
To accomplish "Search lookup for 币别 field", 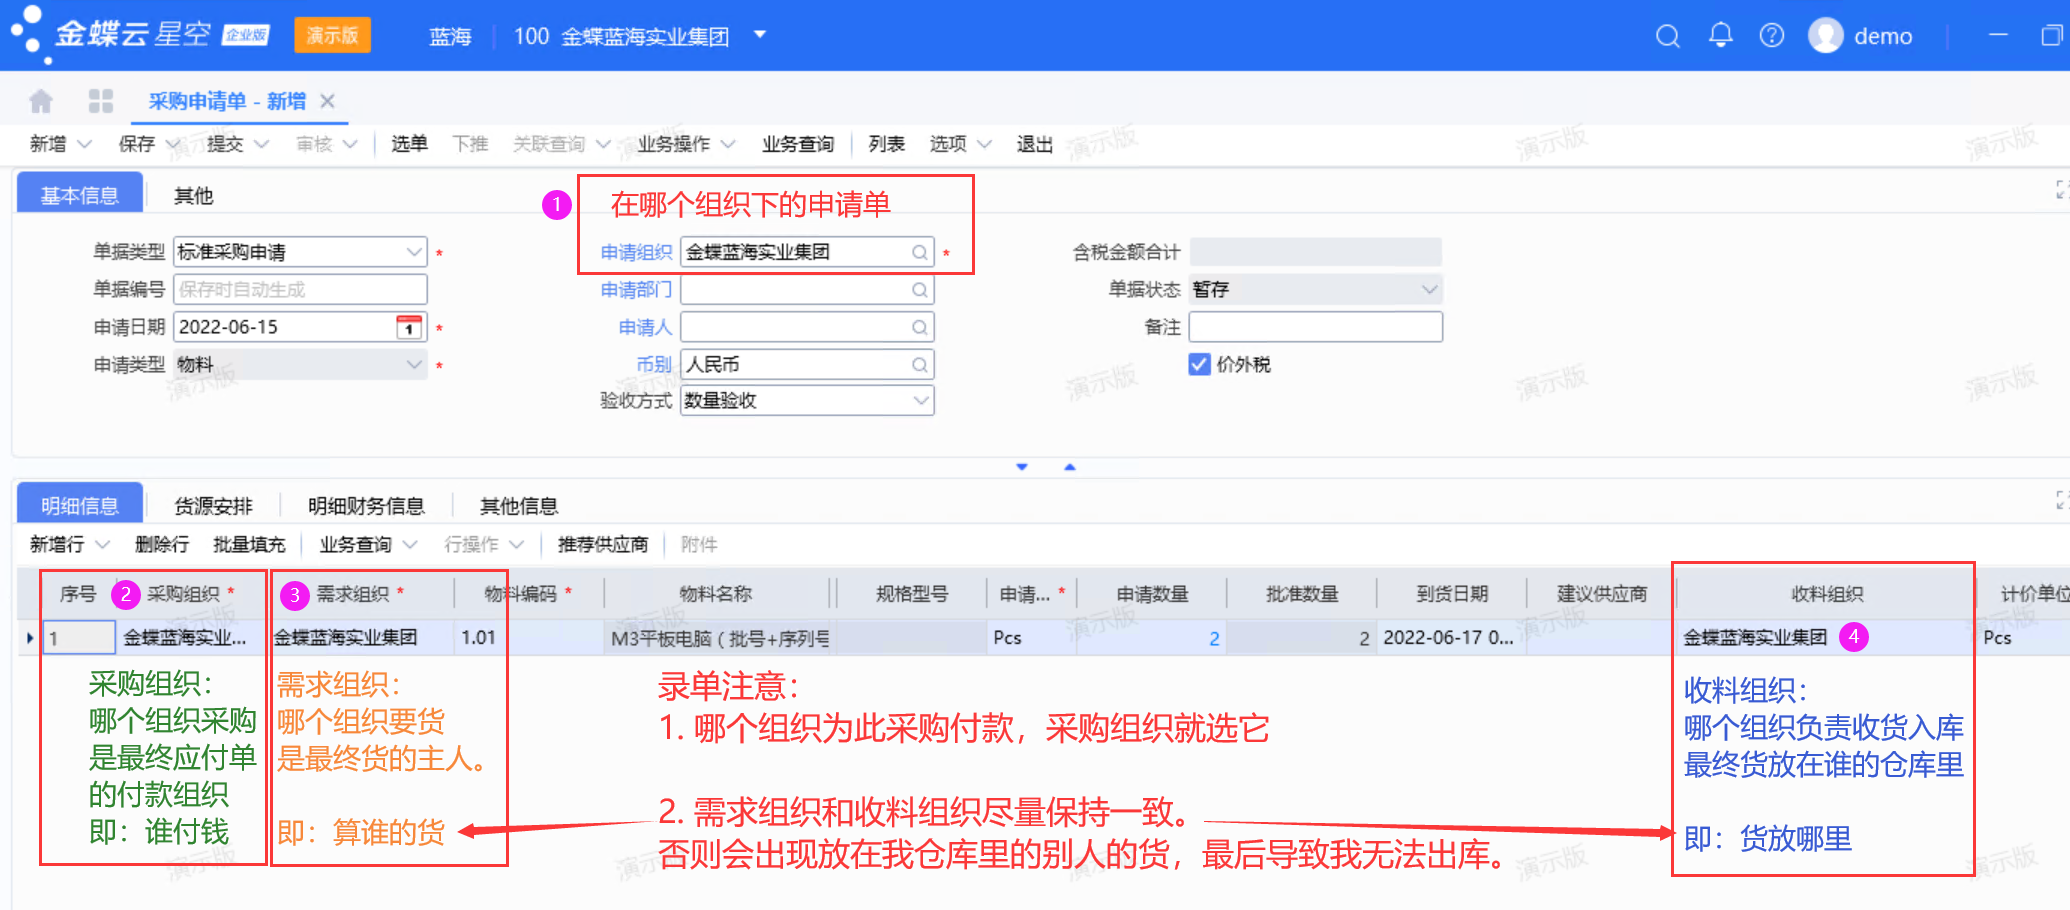I will 919,365.
